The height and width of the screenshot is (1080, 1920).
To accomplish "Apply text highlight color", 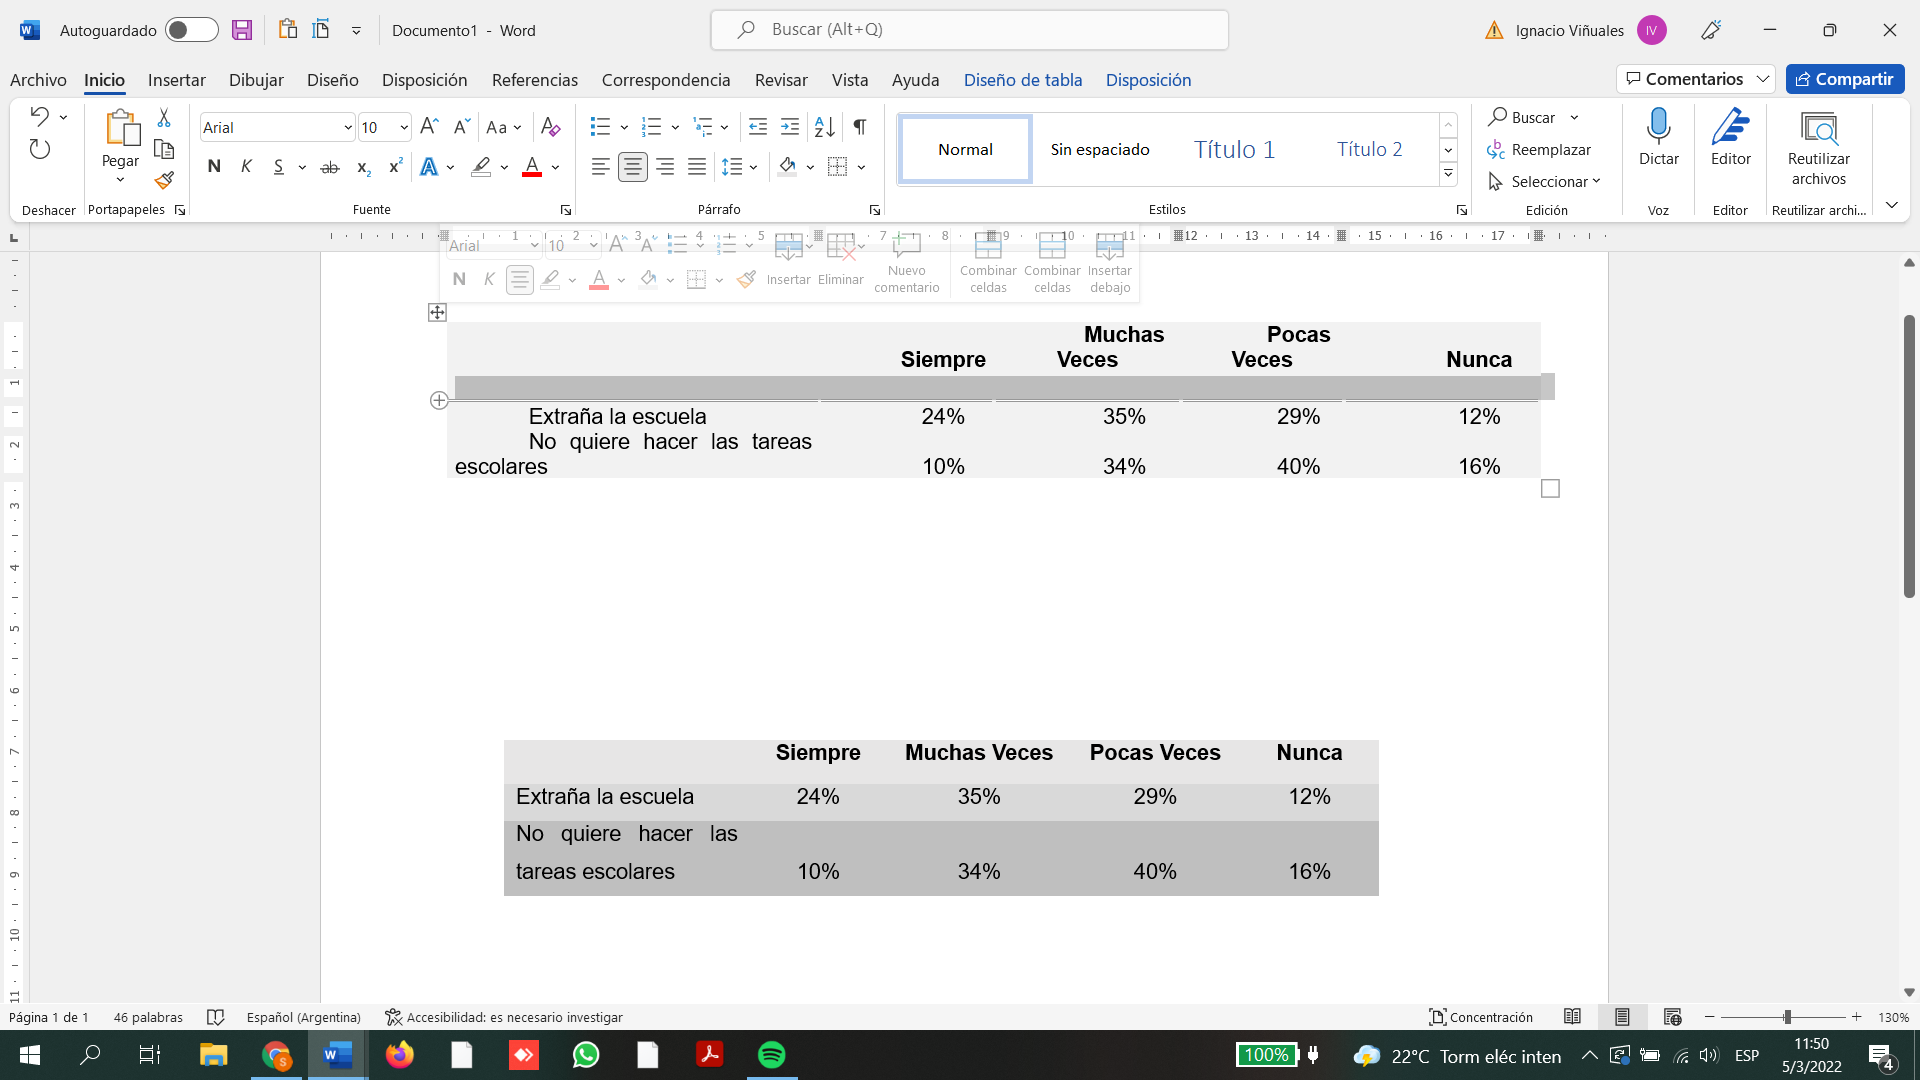I will (x=481, y=167).
